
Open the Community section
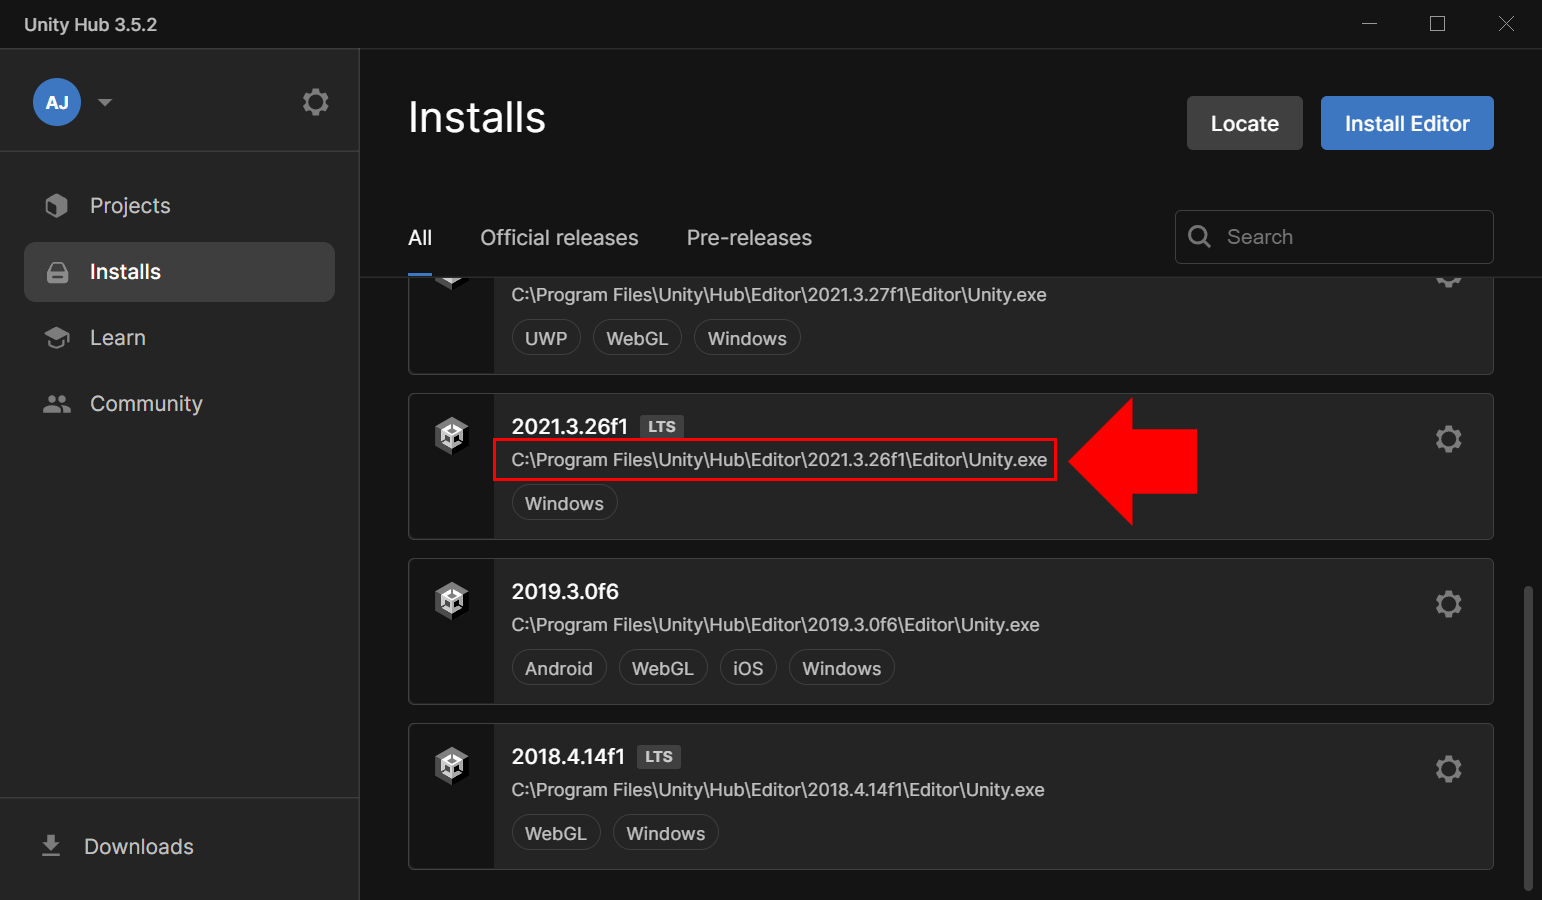point(179,404)
